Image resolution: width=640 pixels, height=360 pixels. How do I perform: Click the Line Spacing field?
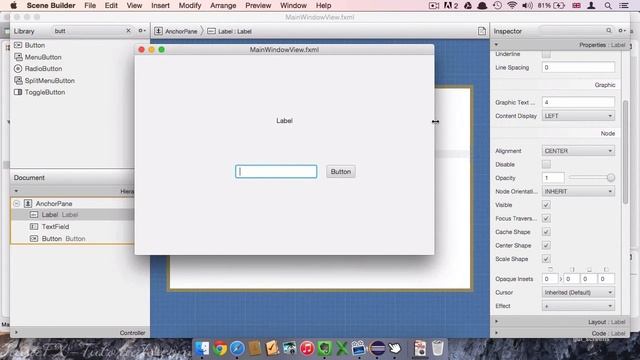tap(578, 67)
